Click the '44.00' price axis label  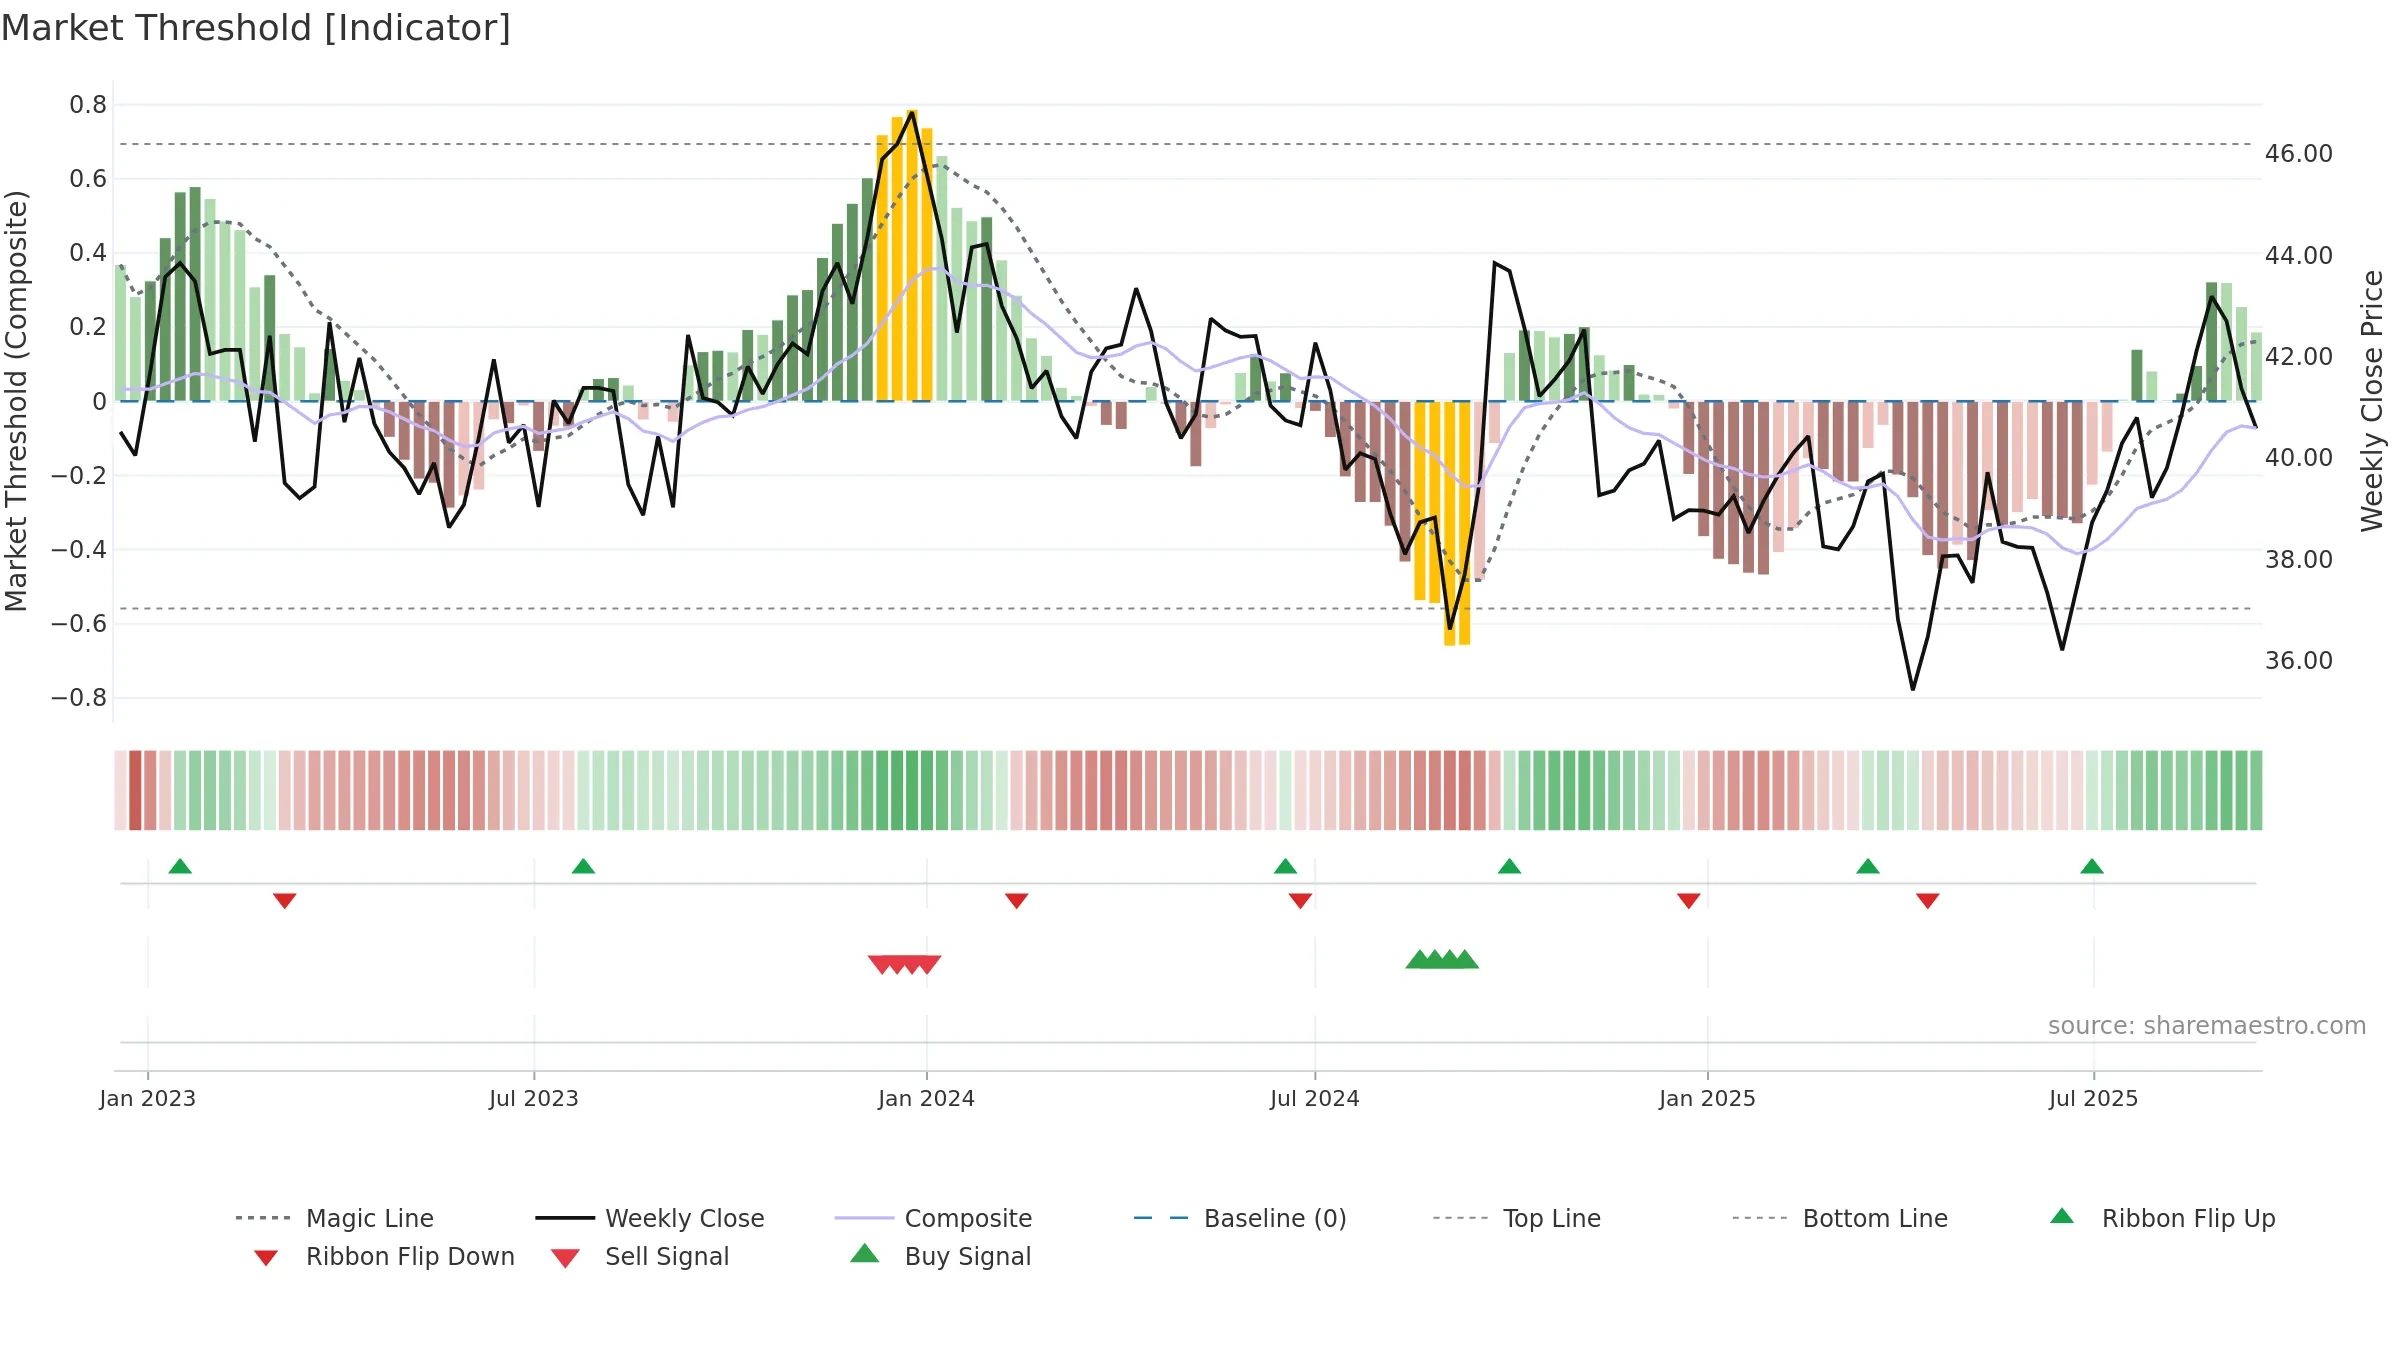[2298, 256]
